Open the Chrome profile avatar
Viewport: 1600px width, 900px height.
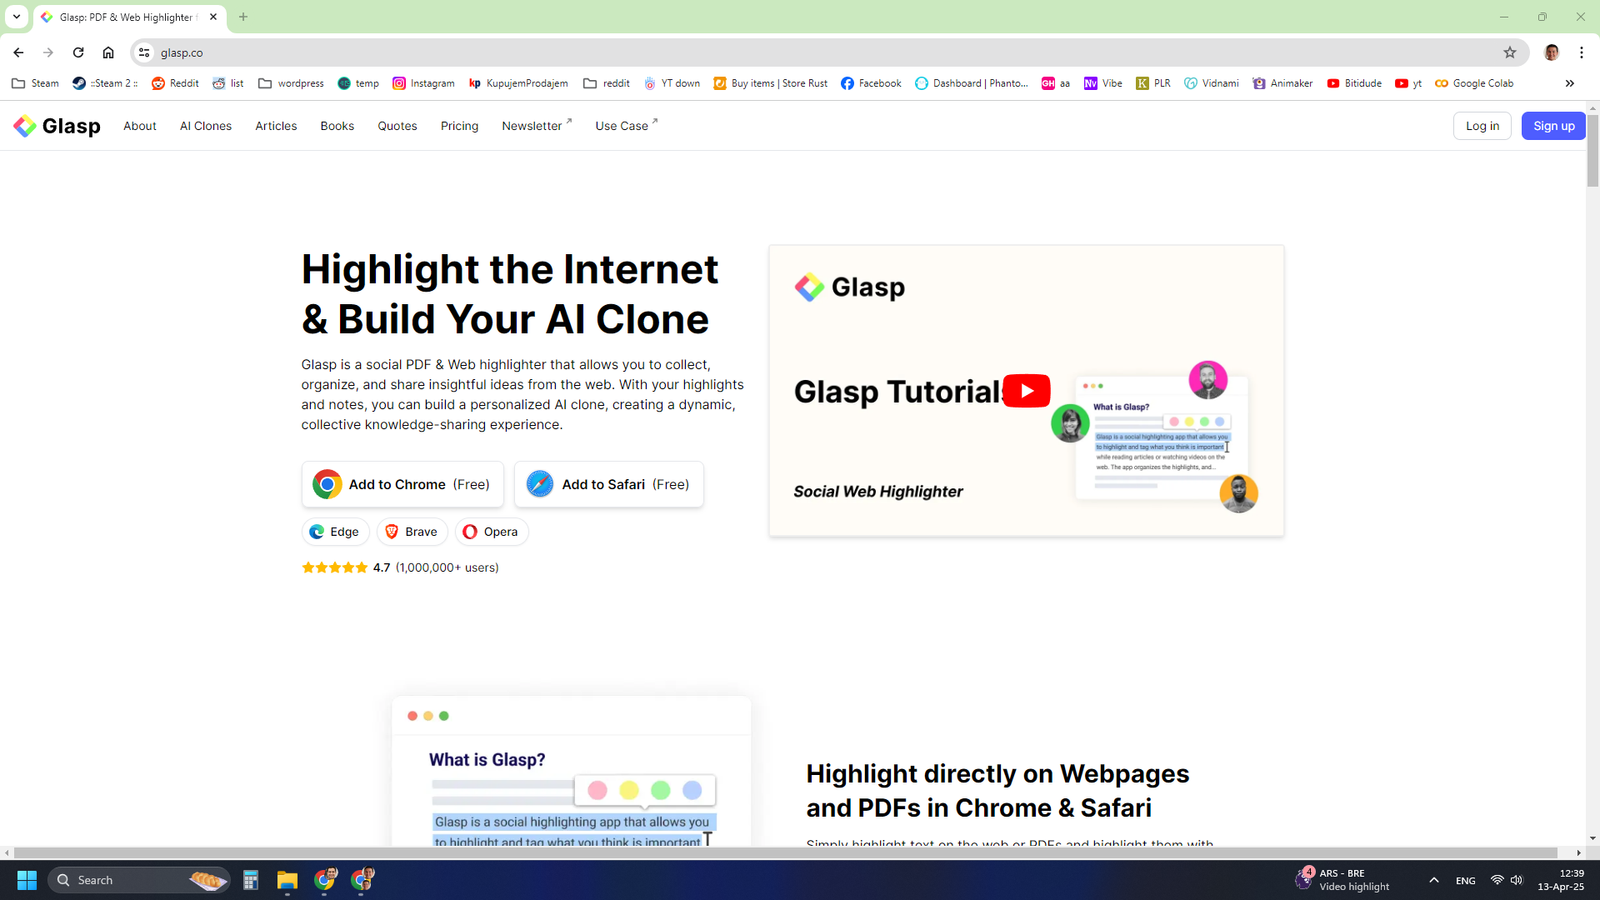[1552, 53]
